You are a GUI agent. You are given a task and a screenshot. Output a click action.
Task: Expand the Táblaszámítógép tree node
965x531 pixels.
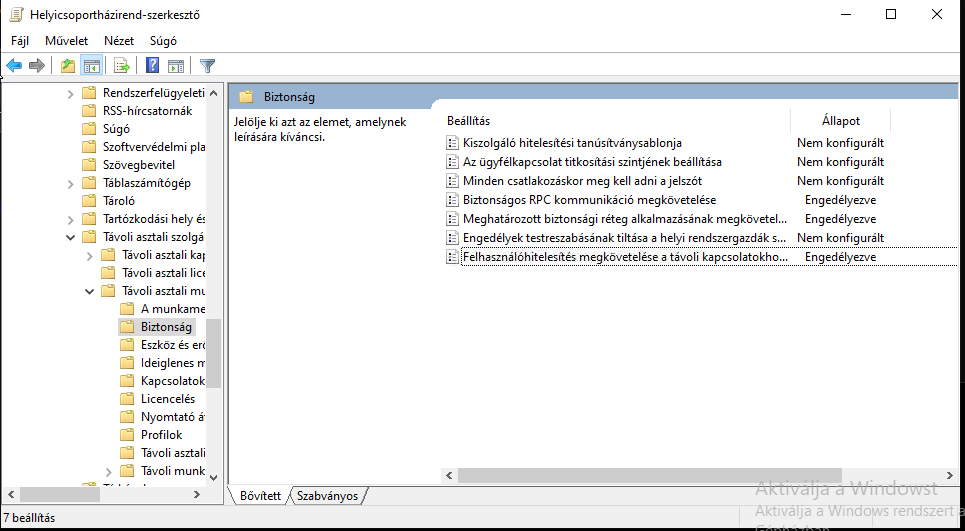[x=70, y=183]
